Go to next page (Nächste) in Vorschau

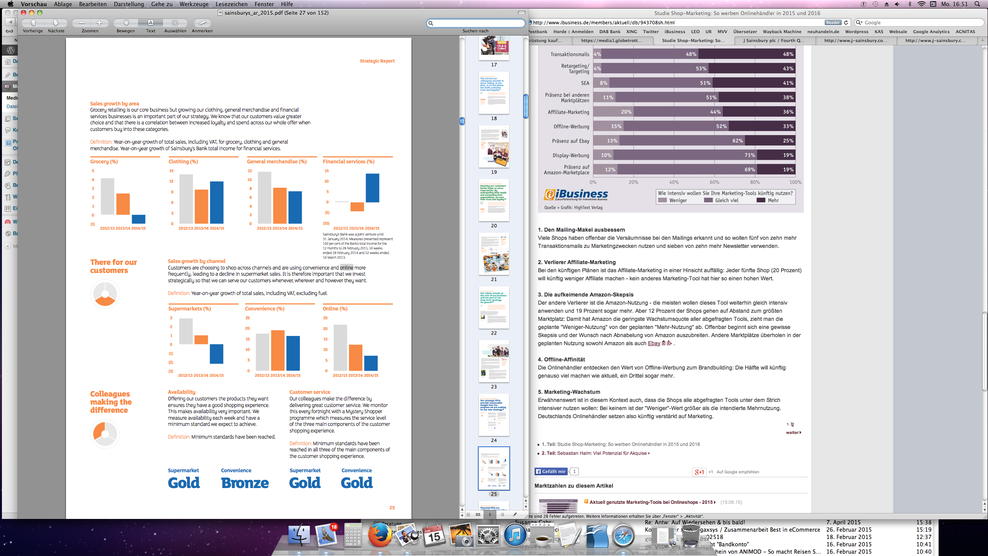point(56,23)
